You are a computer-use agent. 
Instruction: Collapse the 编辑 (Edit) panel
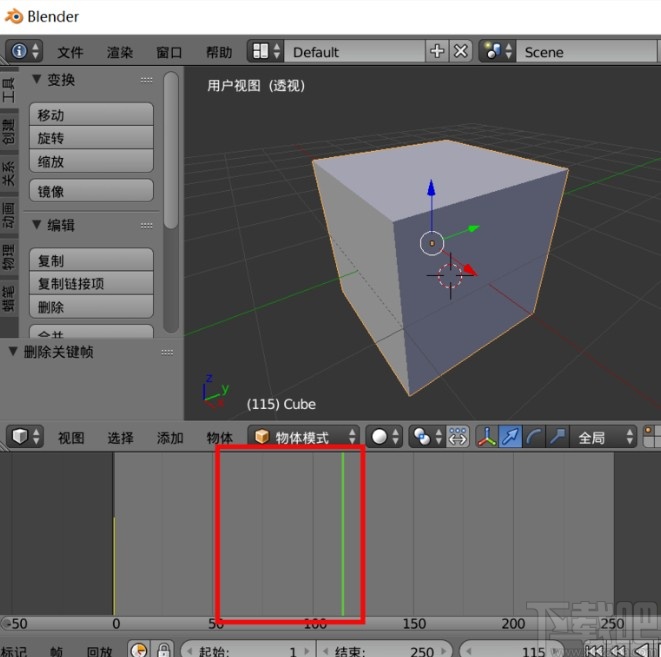(37, 225)
